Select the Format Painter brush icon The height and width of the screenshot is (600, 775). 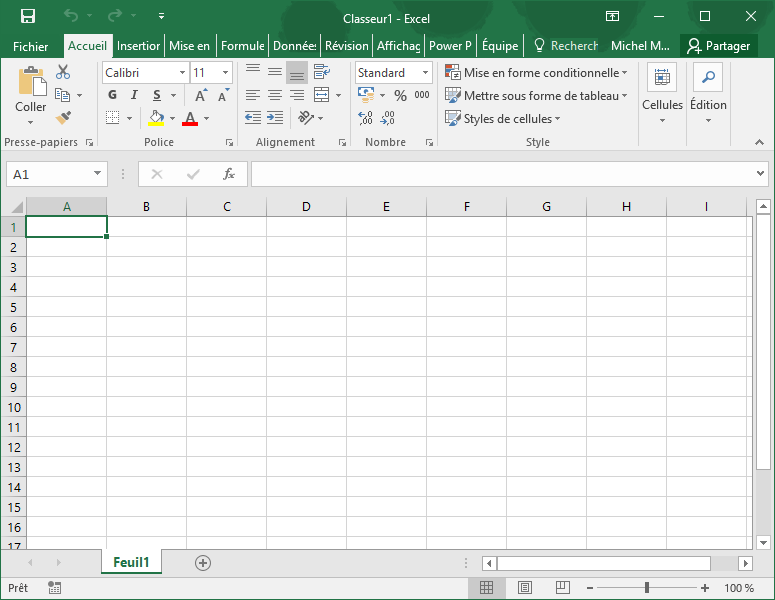coord(63,118)
